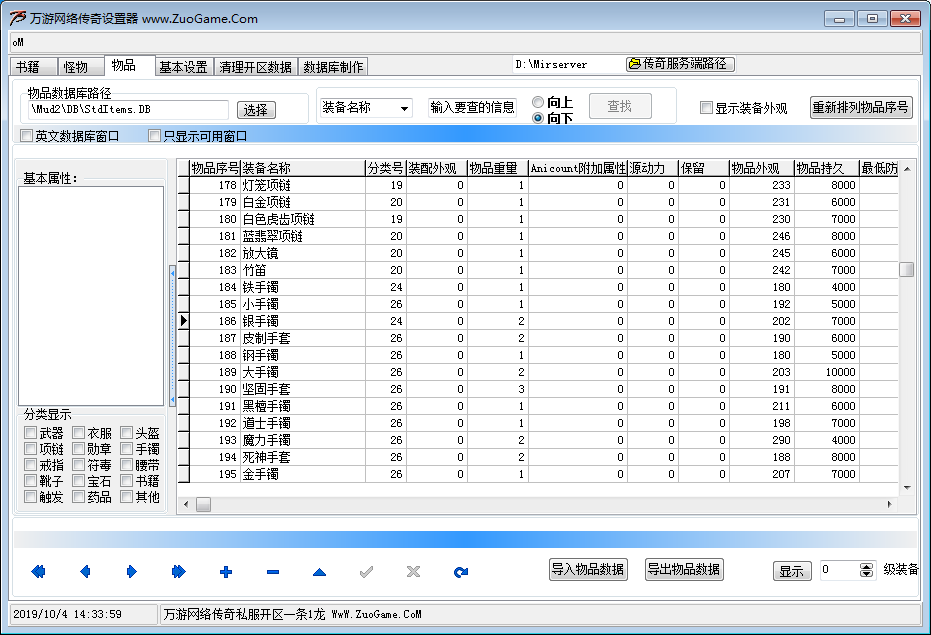Check the 手镯 category filter

point(126,448)
